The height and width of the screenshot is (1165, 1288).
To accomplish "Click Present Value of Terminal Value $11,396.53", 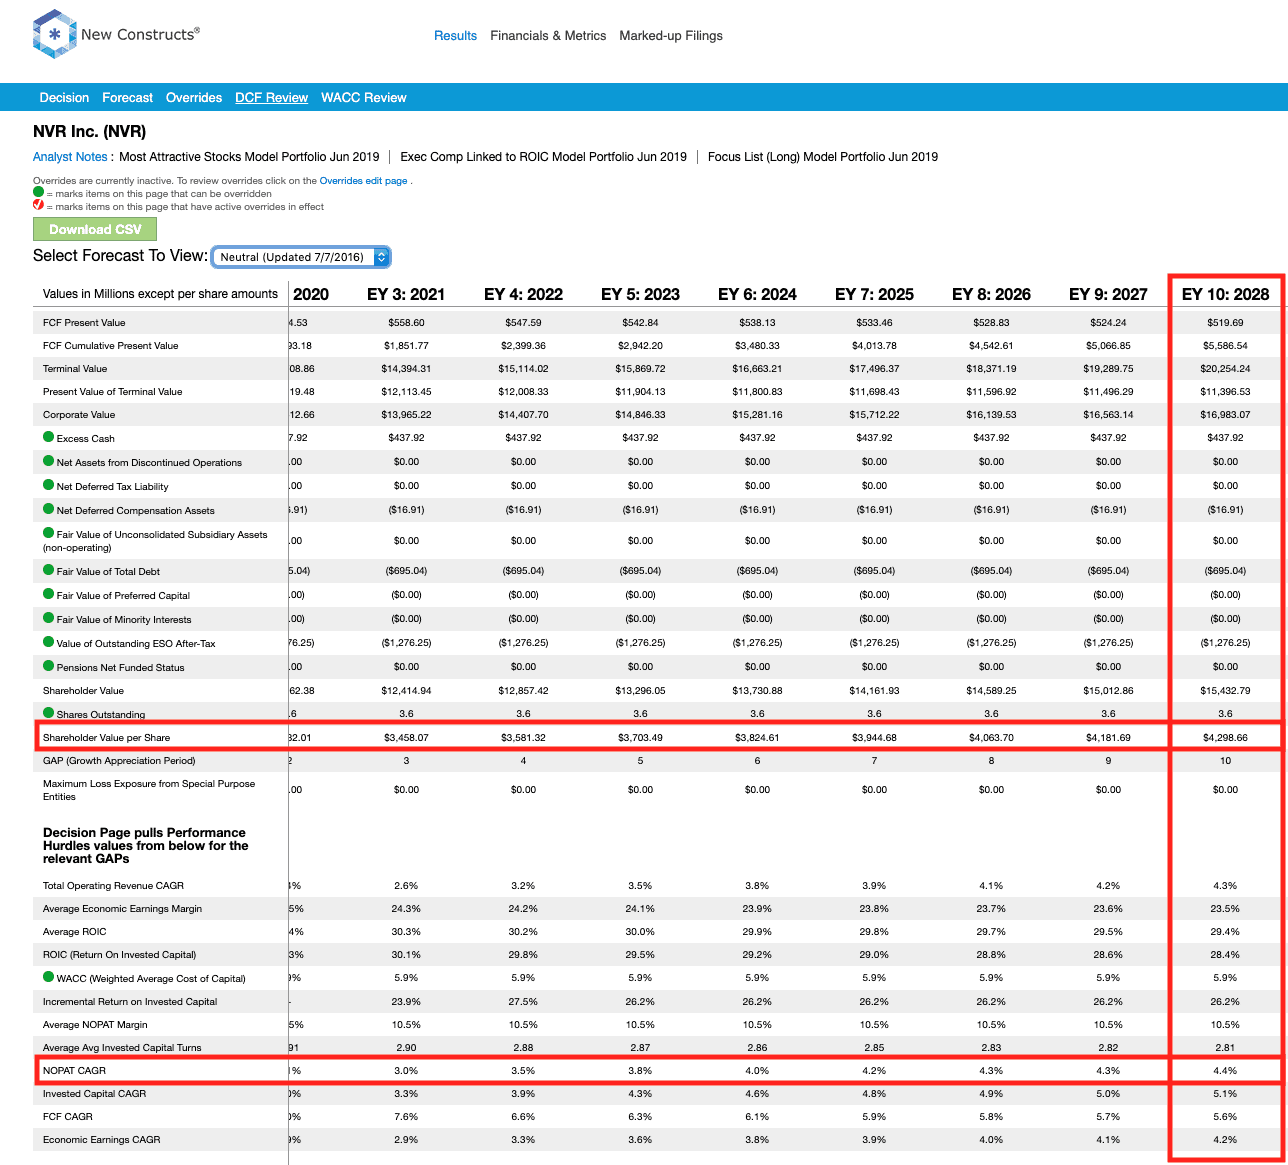I will click(1225, 391).
